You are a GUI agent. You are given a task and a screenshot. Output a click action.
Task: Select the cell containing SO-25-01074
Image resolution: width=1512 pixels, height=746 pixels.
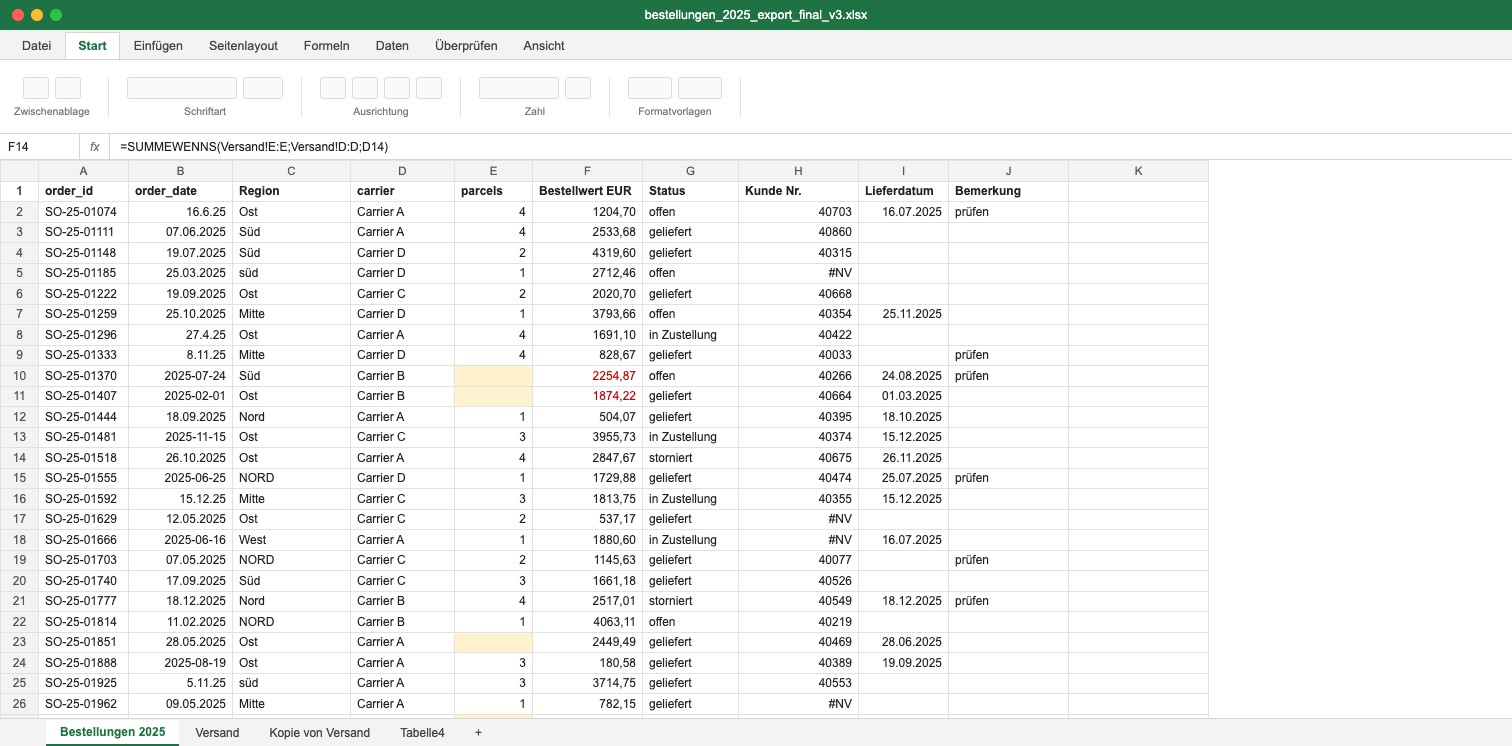pos(83,212)
